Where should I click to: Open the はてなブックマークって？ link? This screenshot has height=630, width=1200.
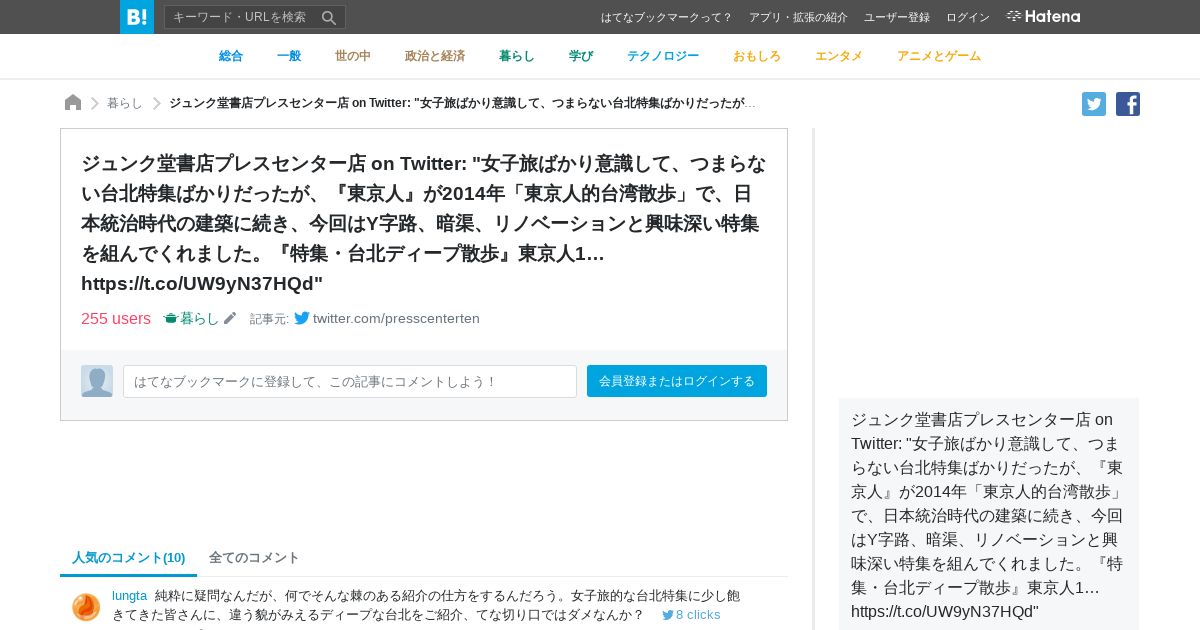(x=666, y=17)
